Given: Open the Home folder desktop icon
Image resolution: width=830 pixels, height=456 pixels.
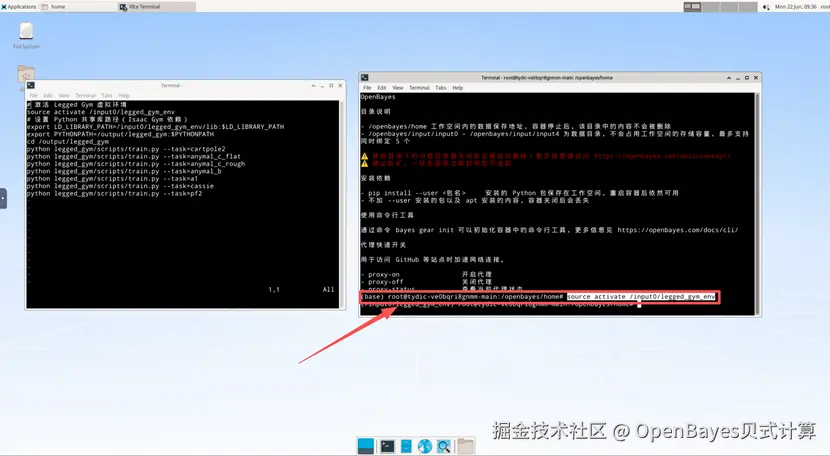Looking at the screenshot, I should point(25,73).
